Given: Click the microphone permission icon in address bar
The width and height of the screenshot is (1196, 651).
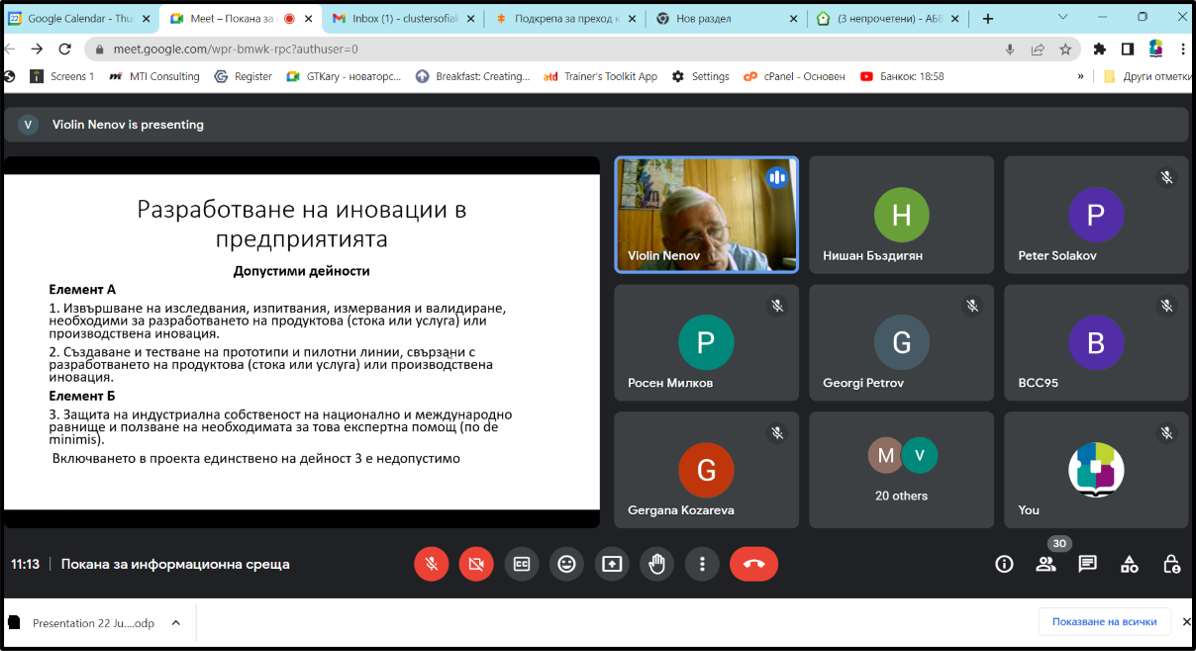Looking at the screenshot, I should (1009, 49).
